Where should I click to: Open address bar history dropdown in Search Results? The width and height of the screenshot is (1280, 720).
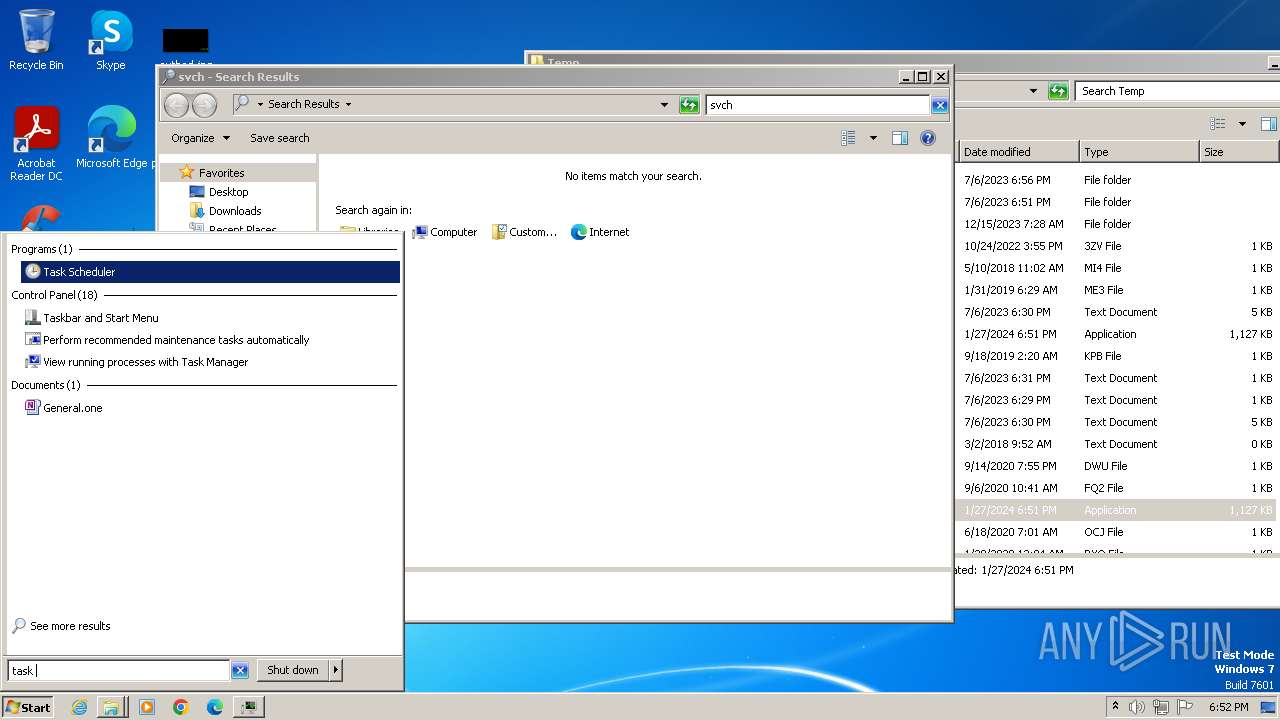pos(664,104)
